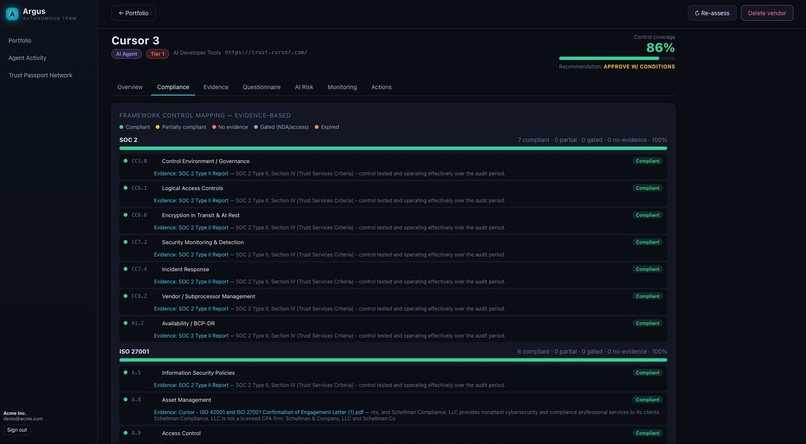This screenshot has width=806, height=444.
Task: Switch to the Evidence tab
Action: coord(216,87)
